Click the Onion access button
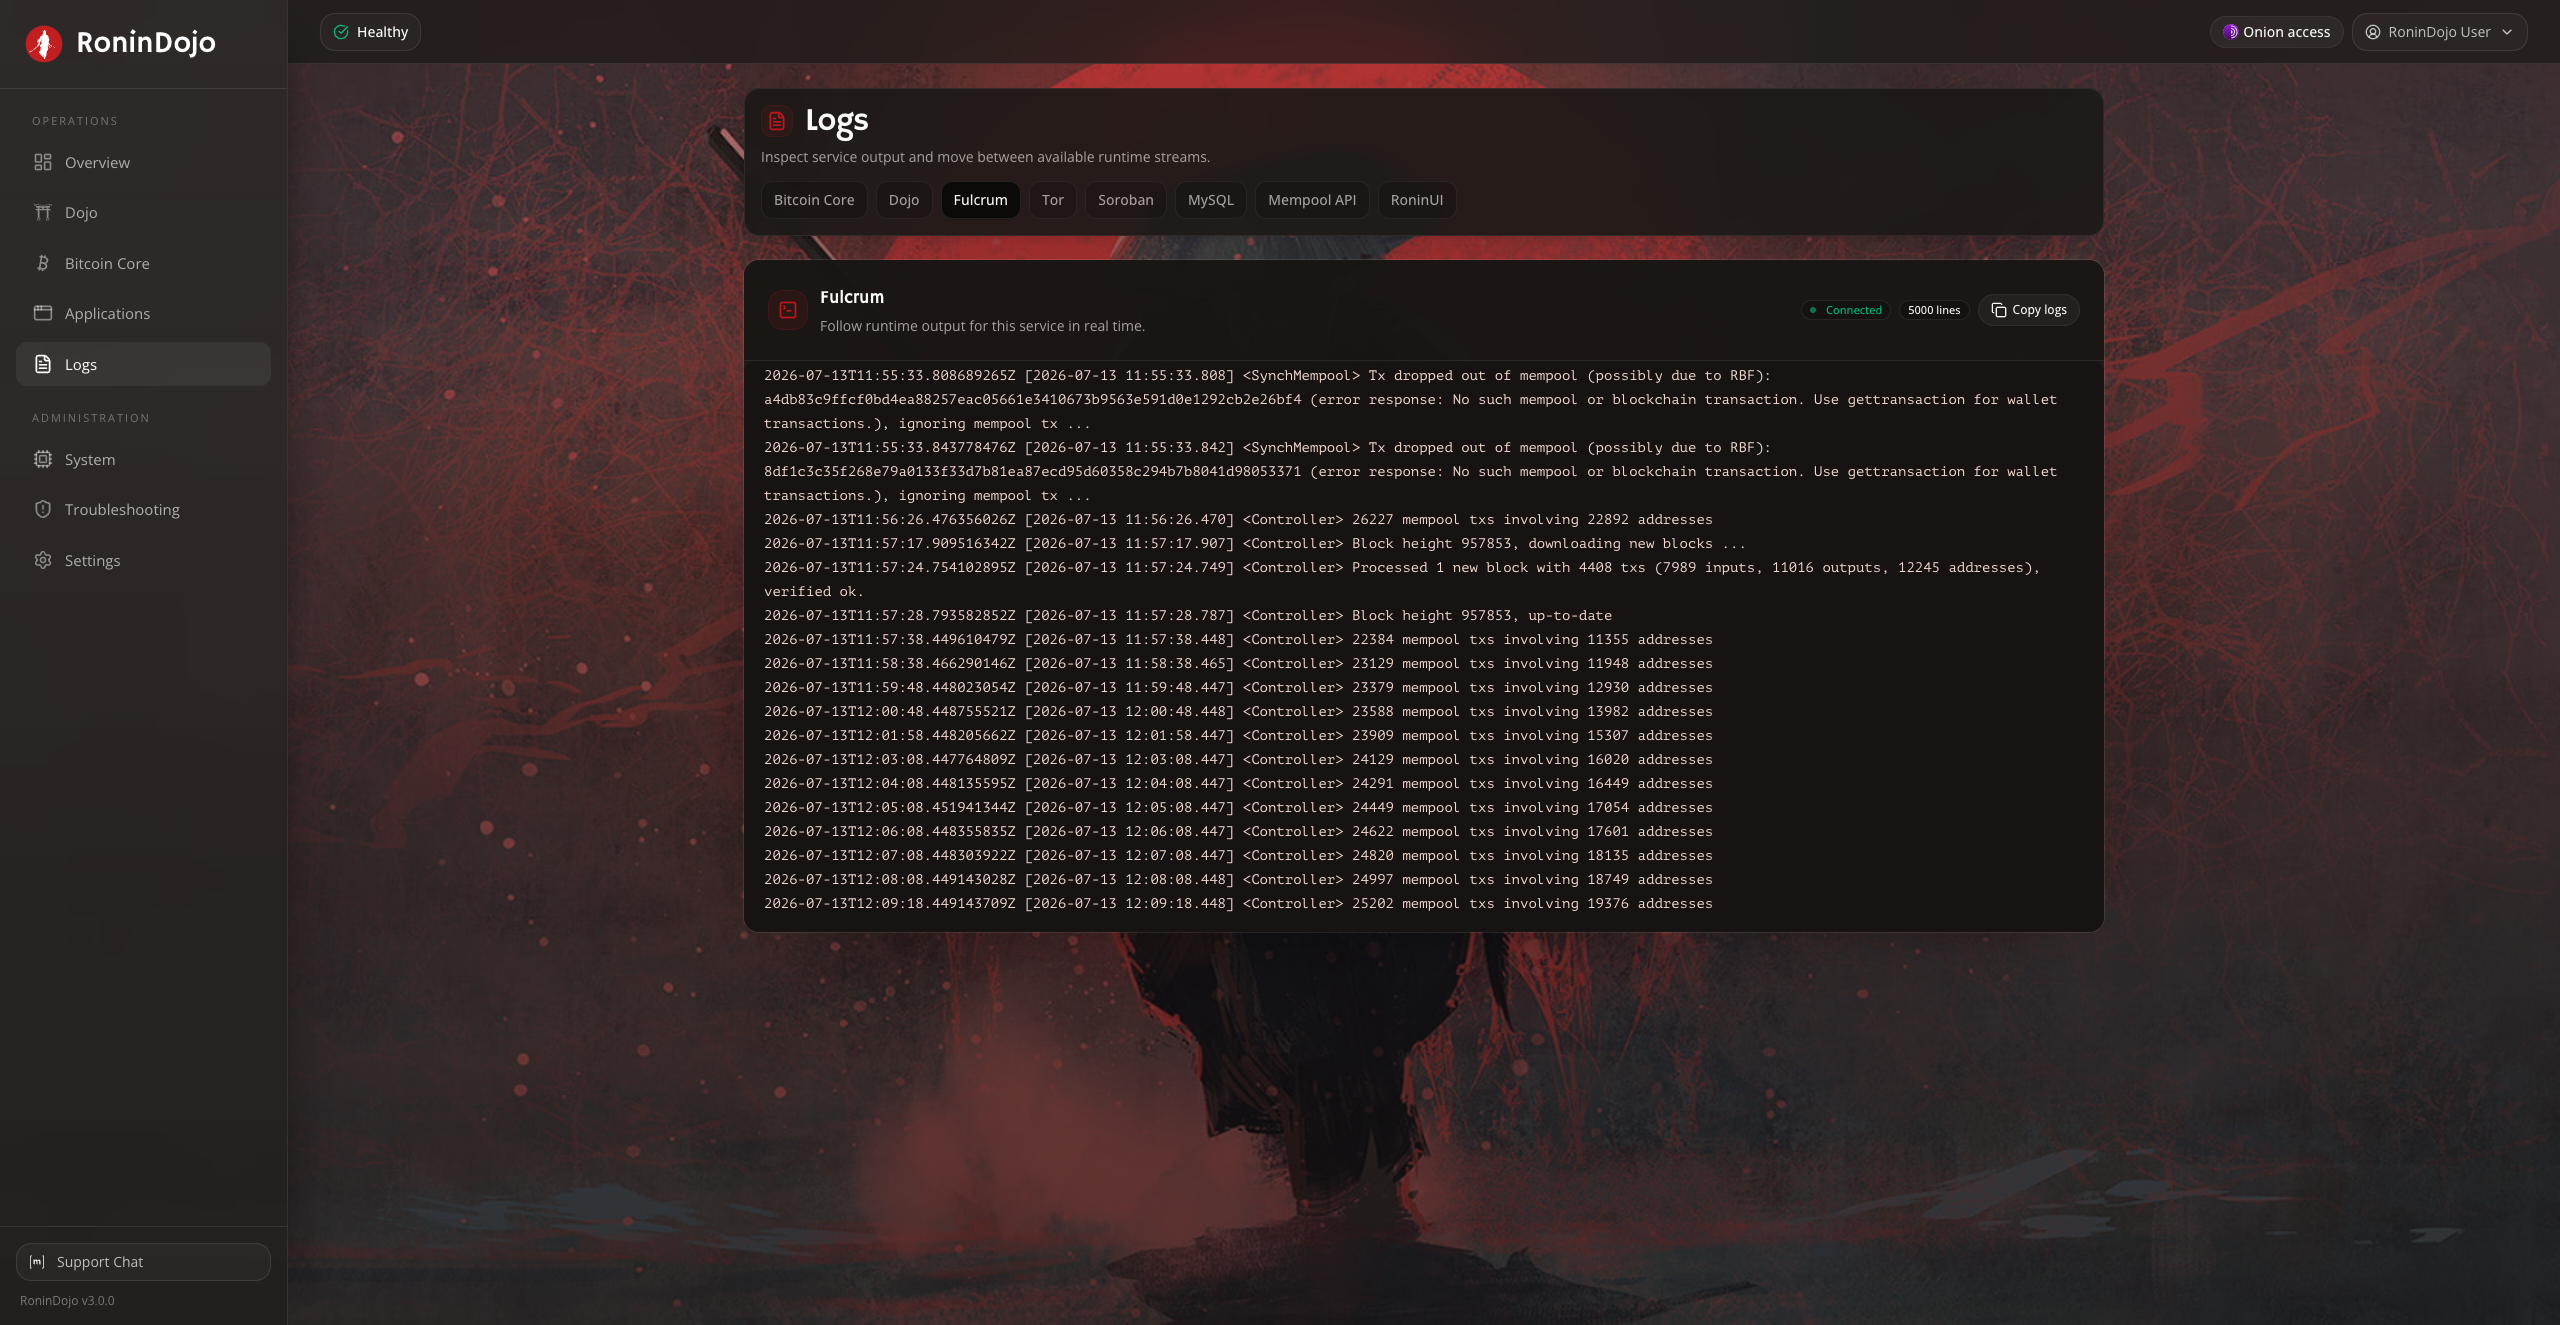 2276,32
